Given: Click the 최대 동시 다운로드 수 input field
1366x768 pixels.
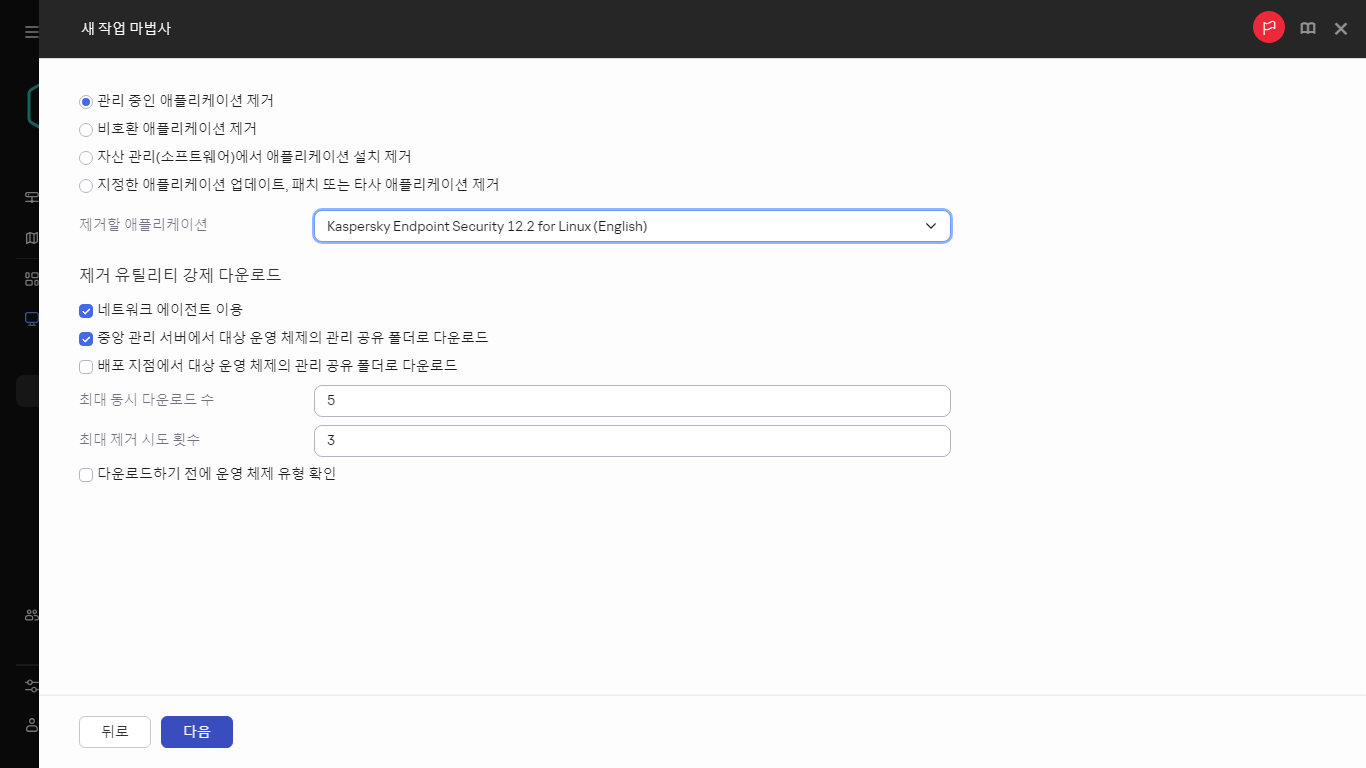Looking at the screenshot, I should [x=632, y=400].
